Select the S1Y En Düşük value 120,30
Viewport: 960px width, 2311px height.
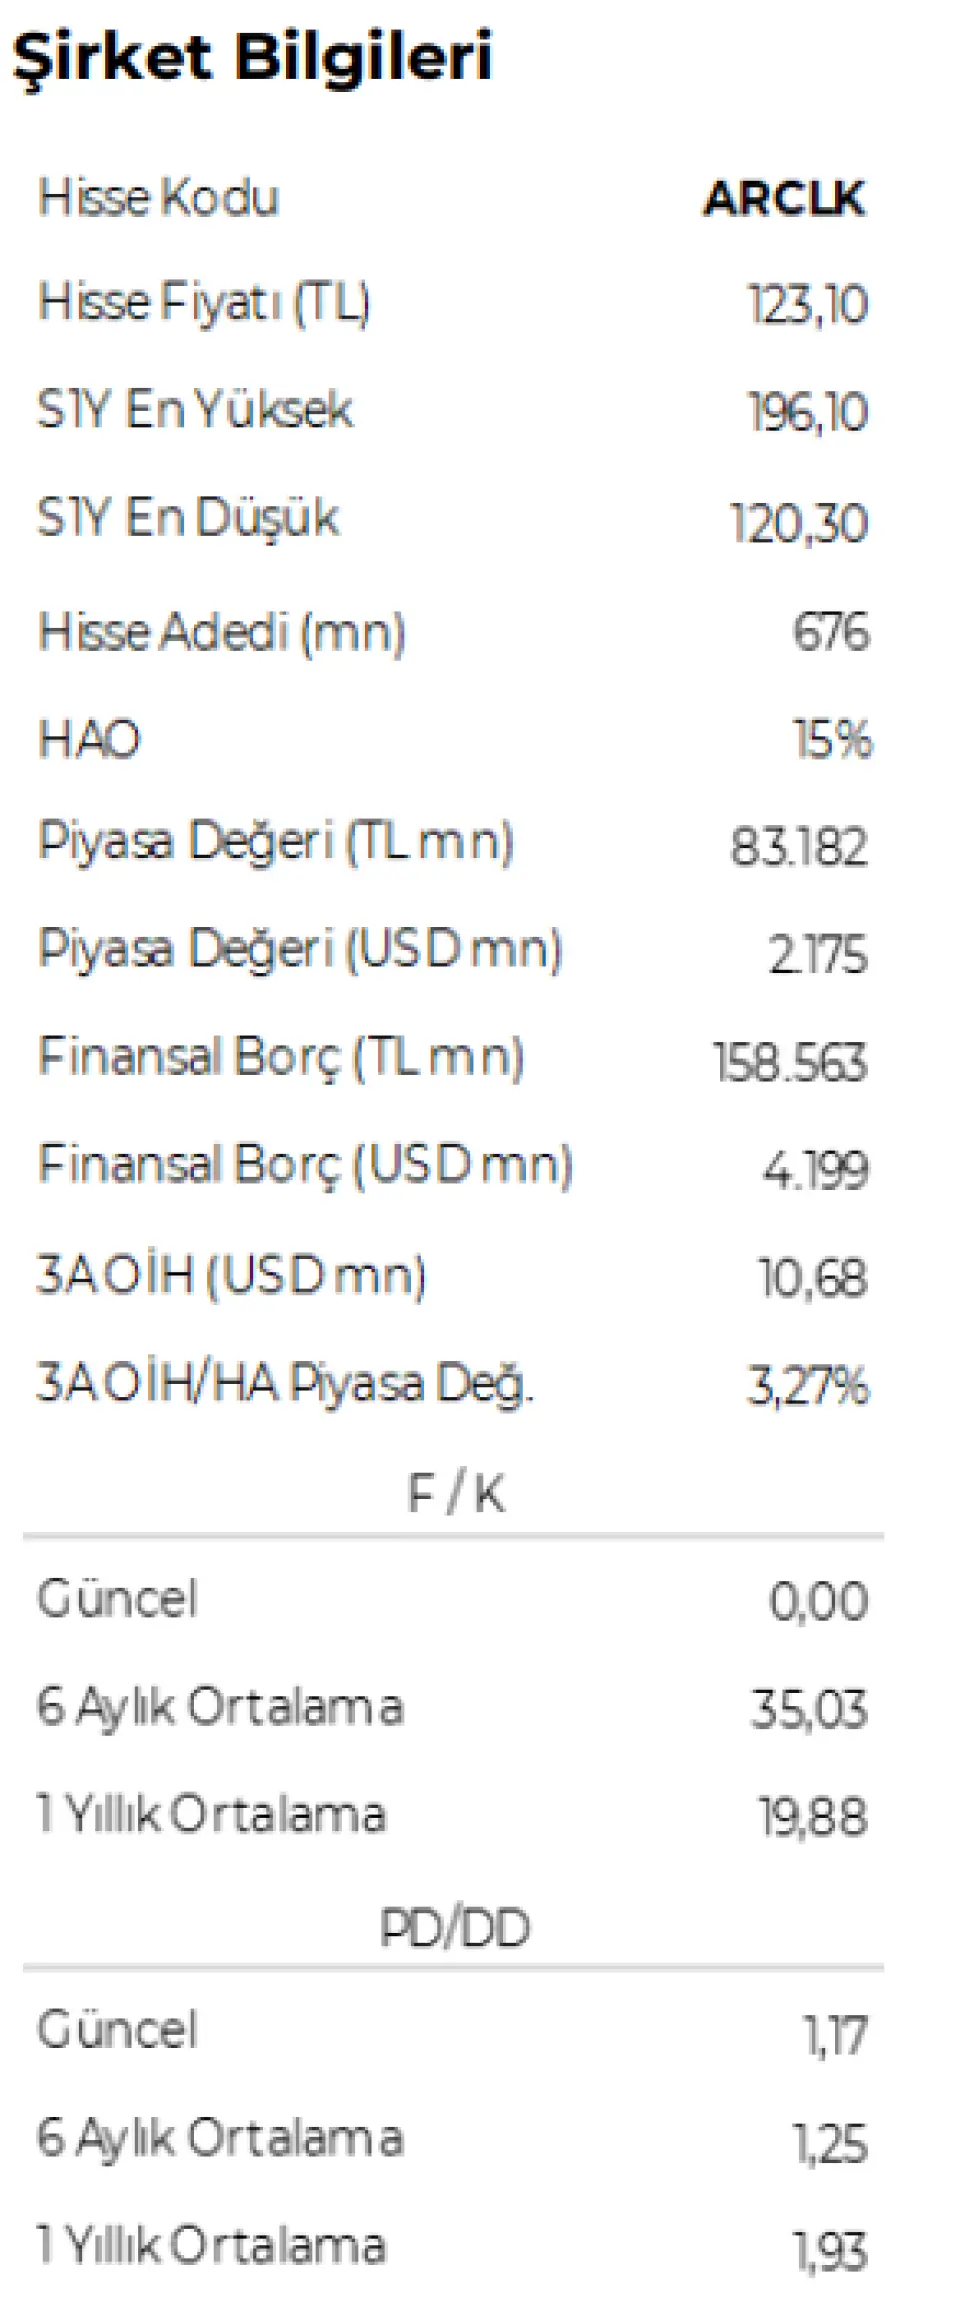click(x=799, y=523)
